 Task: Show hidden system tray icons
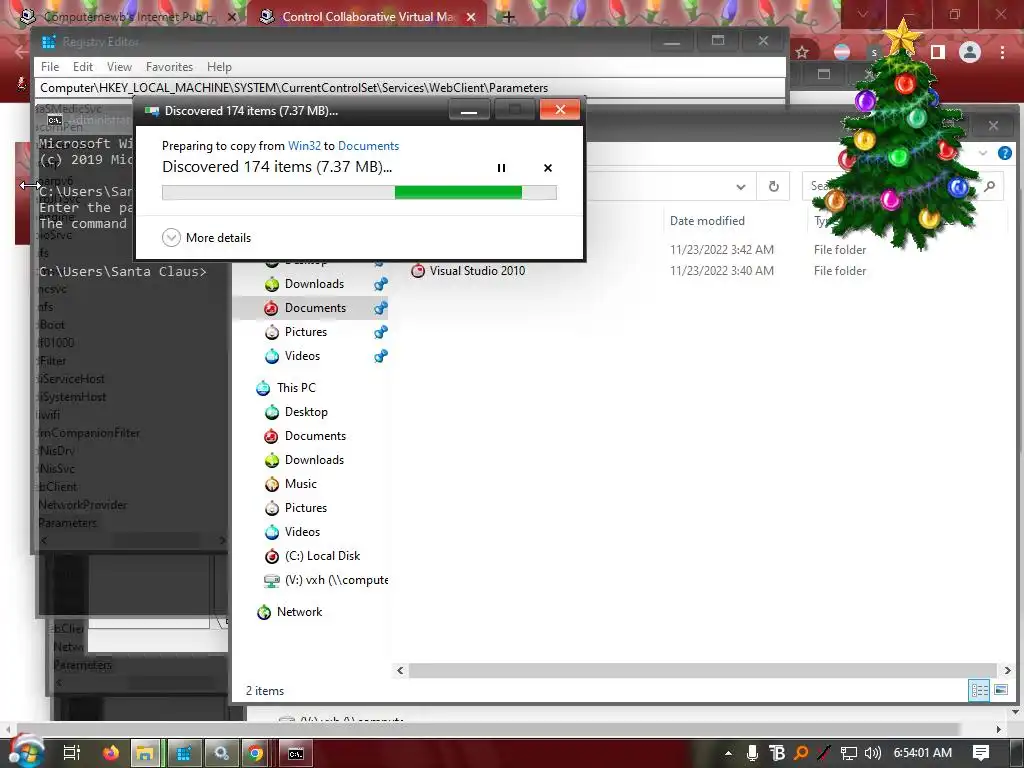point(728,753)
